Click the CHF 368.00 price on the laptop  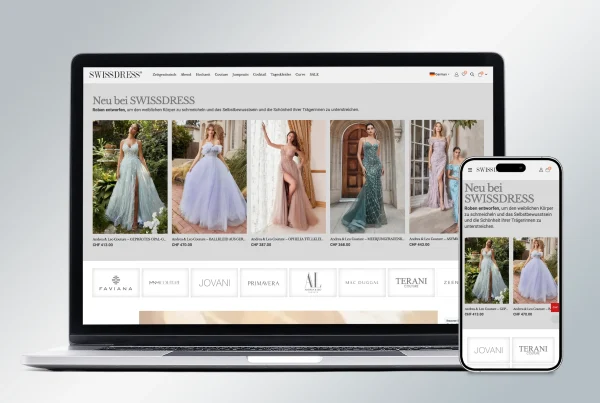point(340,245)
